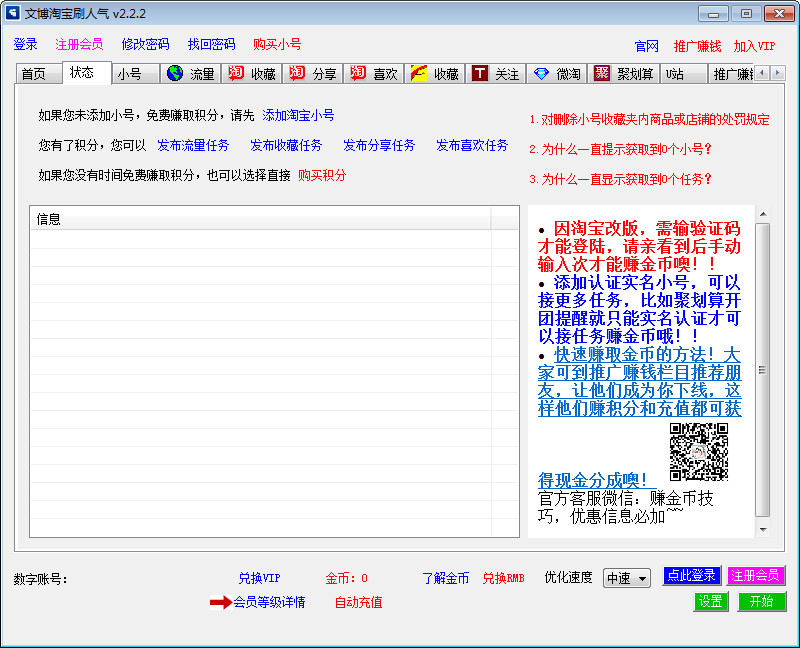
Task: Click the green 开始 button
Action: (761, 601)
